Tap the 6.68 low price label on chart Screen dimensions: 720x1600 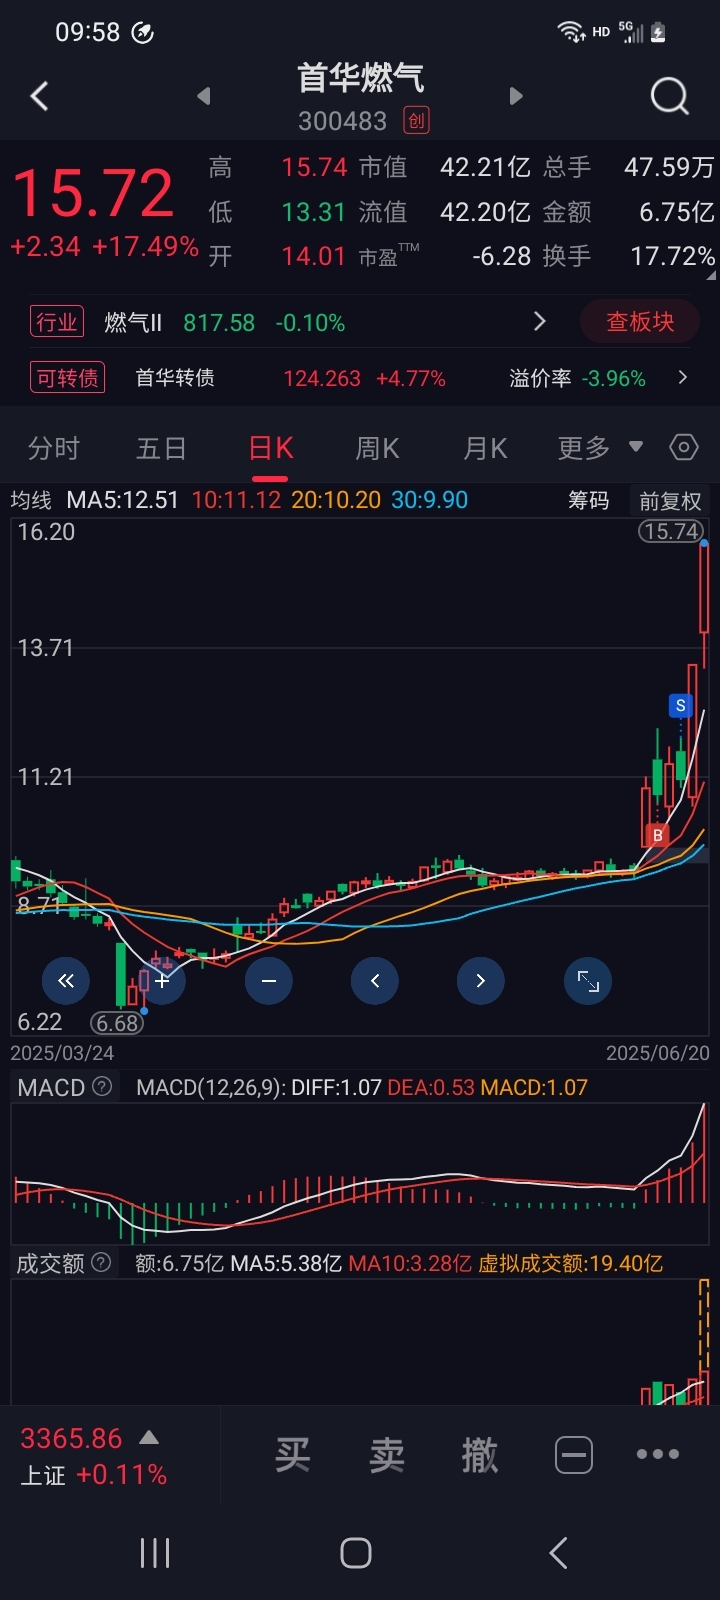click(117, 1023)
